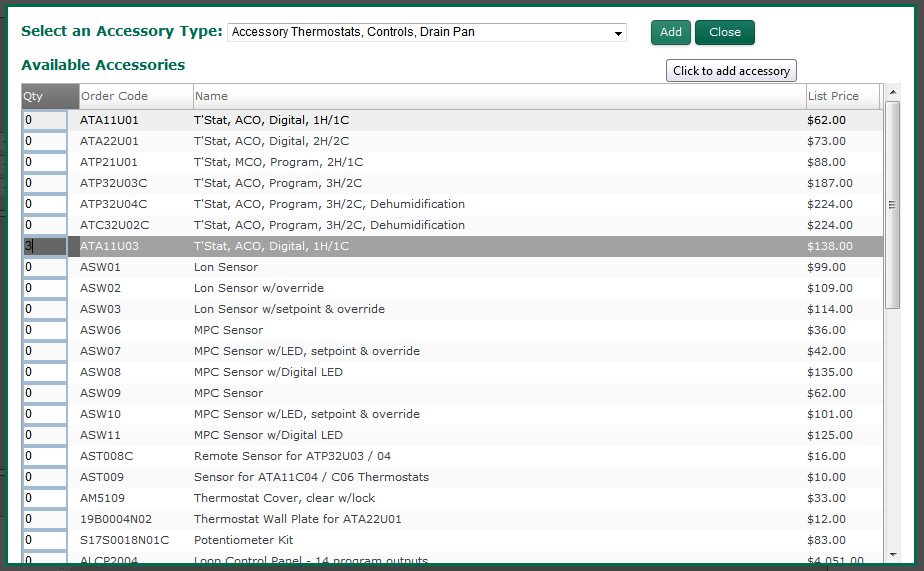Image resolution: width=924 pixels, height=571 pixels.
Task: Click the Add button
Action: pyautogui.click(x=670, y=32)
